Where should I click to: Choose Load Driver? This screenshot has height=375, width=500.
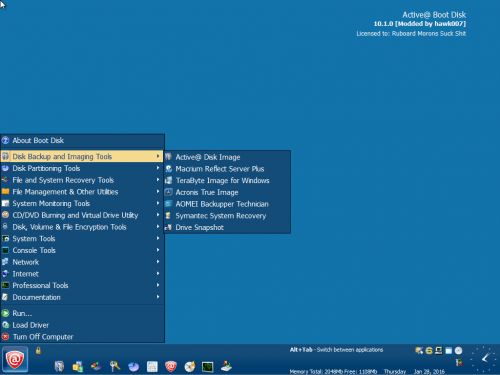82,325
